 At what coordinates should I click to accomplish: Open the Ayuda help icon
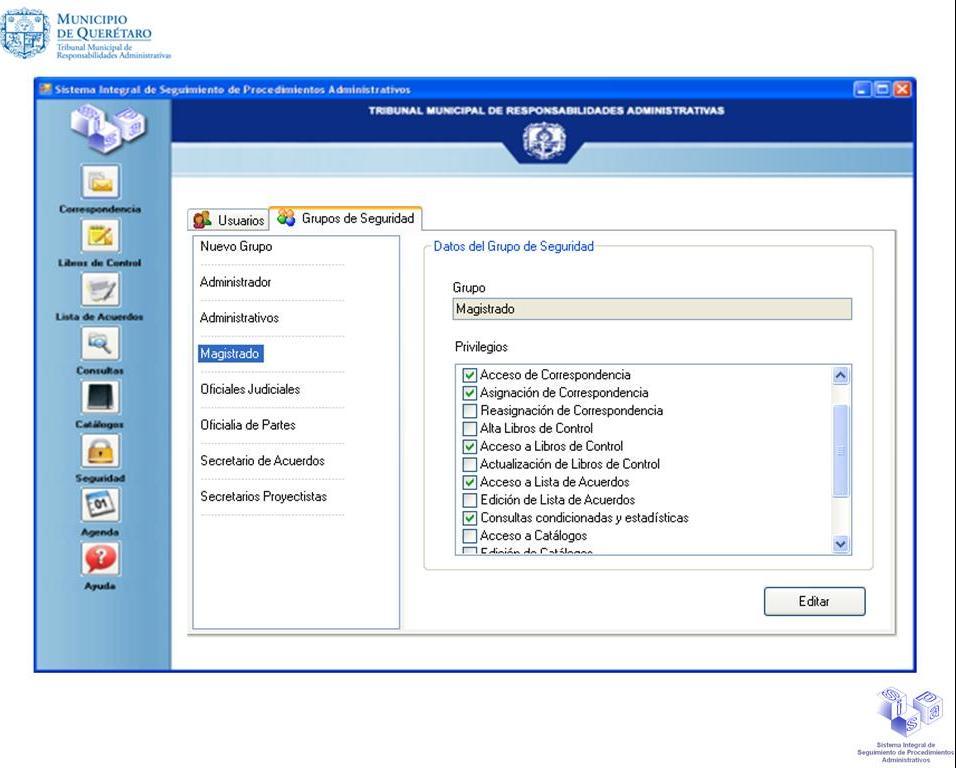pos(101,558)
